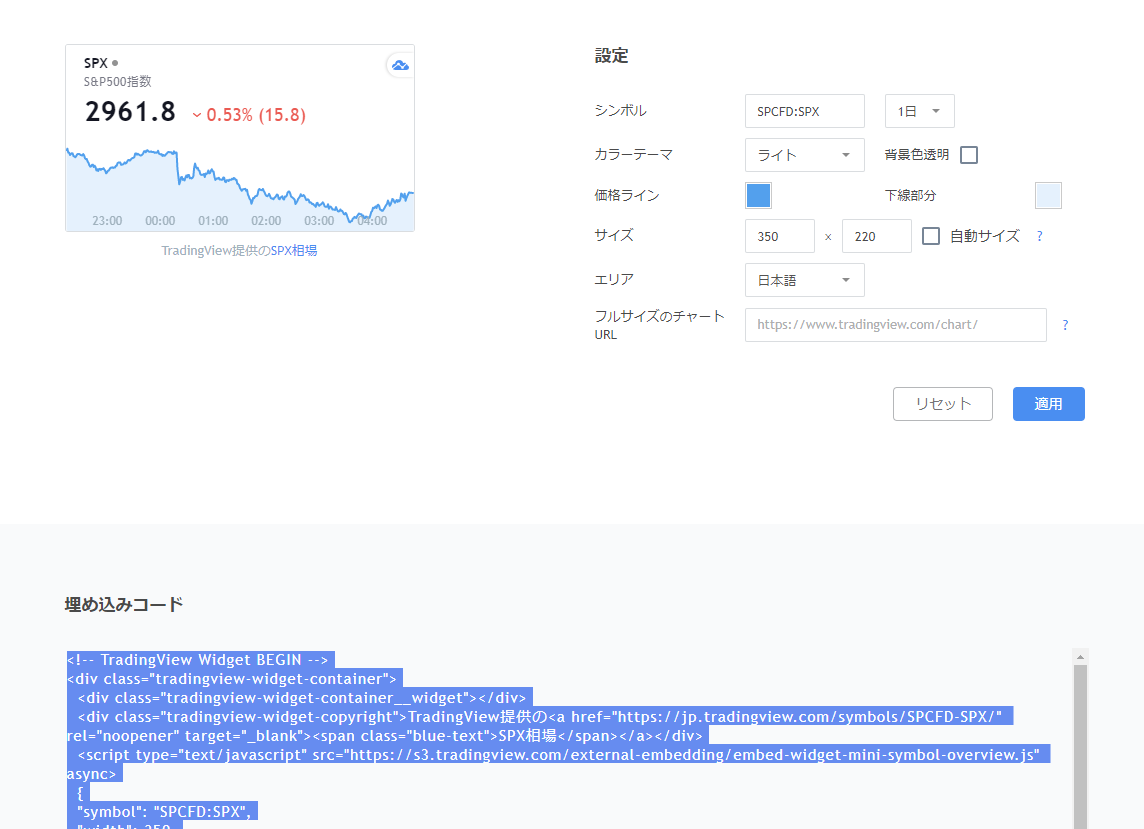Click the help icon beside the chart URL field
Screen dimensions: 1144x829
point(1064,325)
